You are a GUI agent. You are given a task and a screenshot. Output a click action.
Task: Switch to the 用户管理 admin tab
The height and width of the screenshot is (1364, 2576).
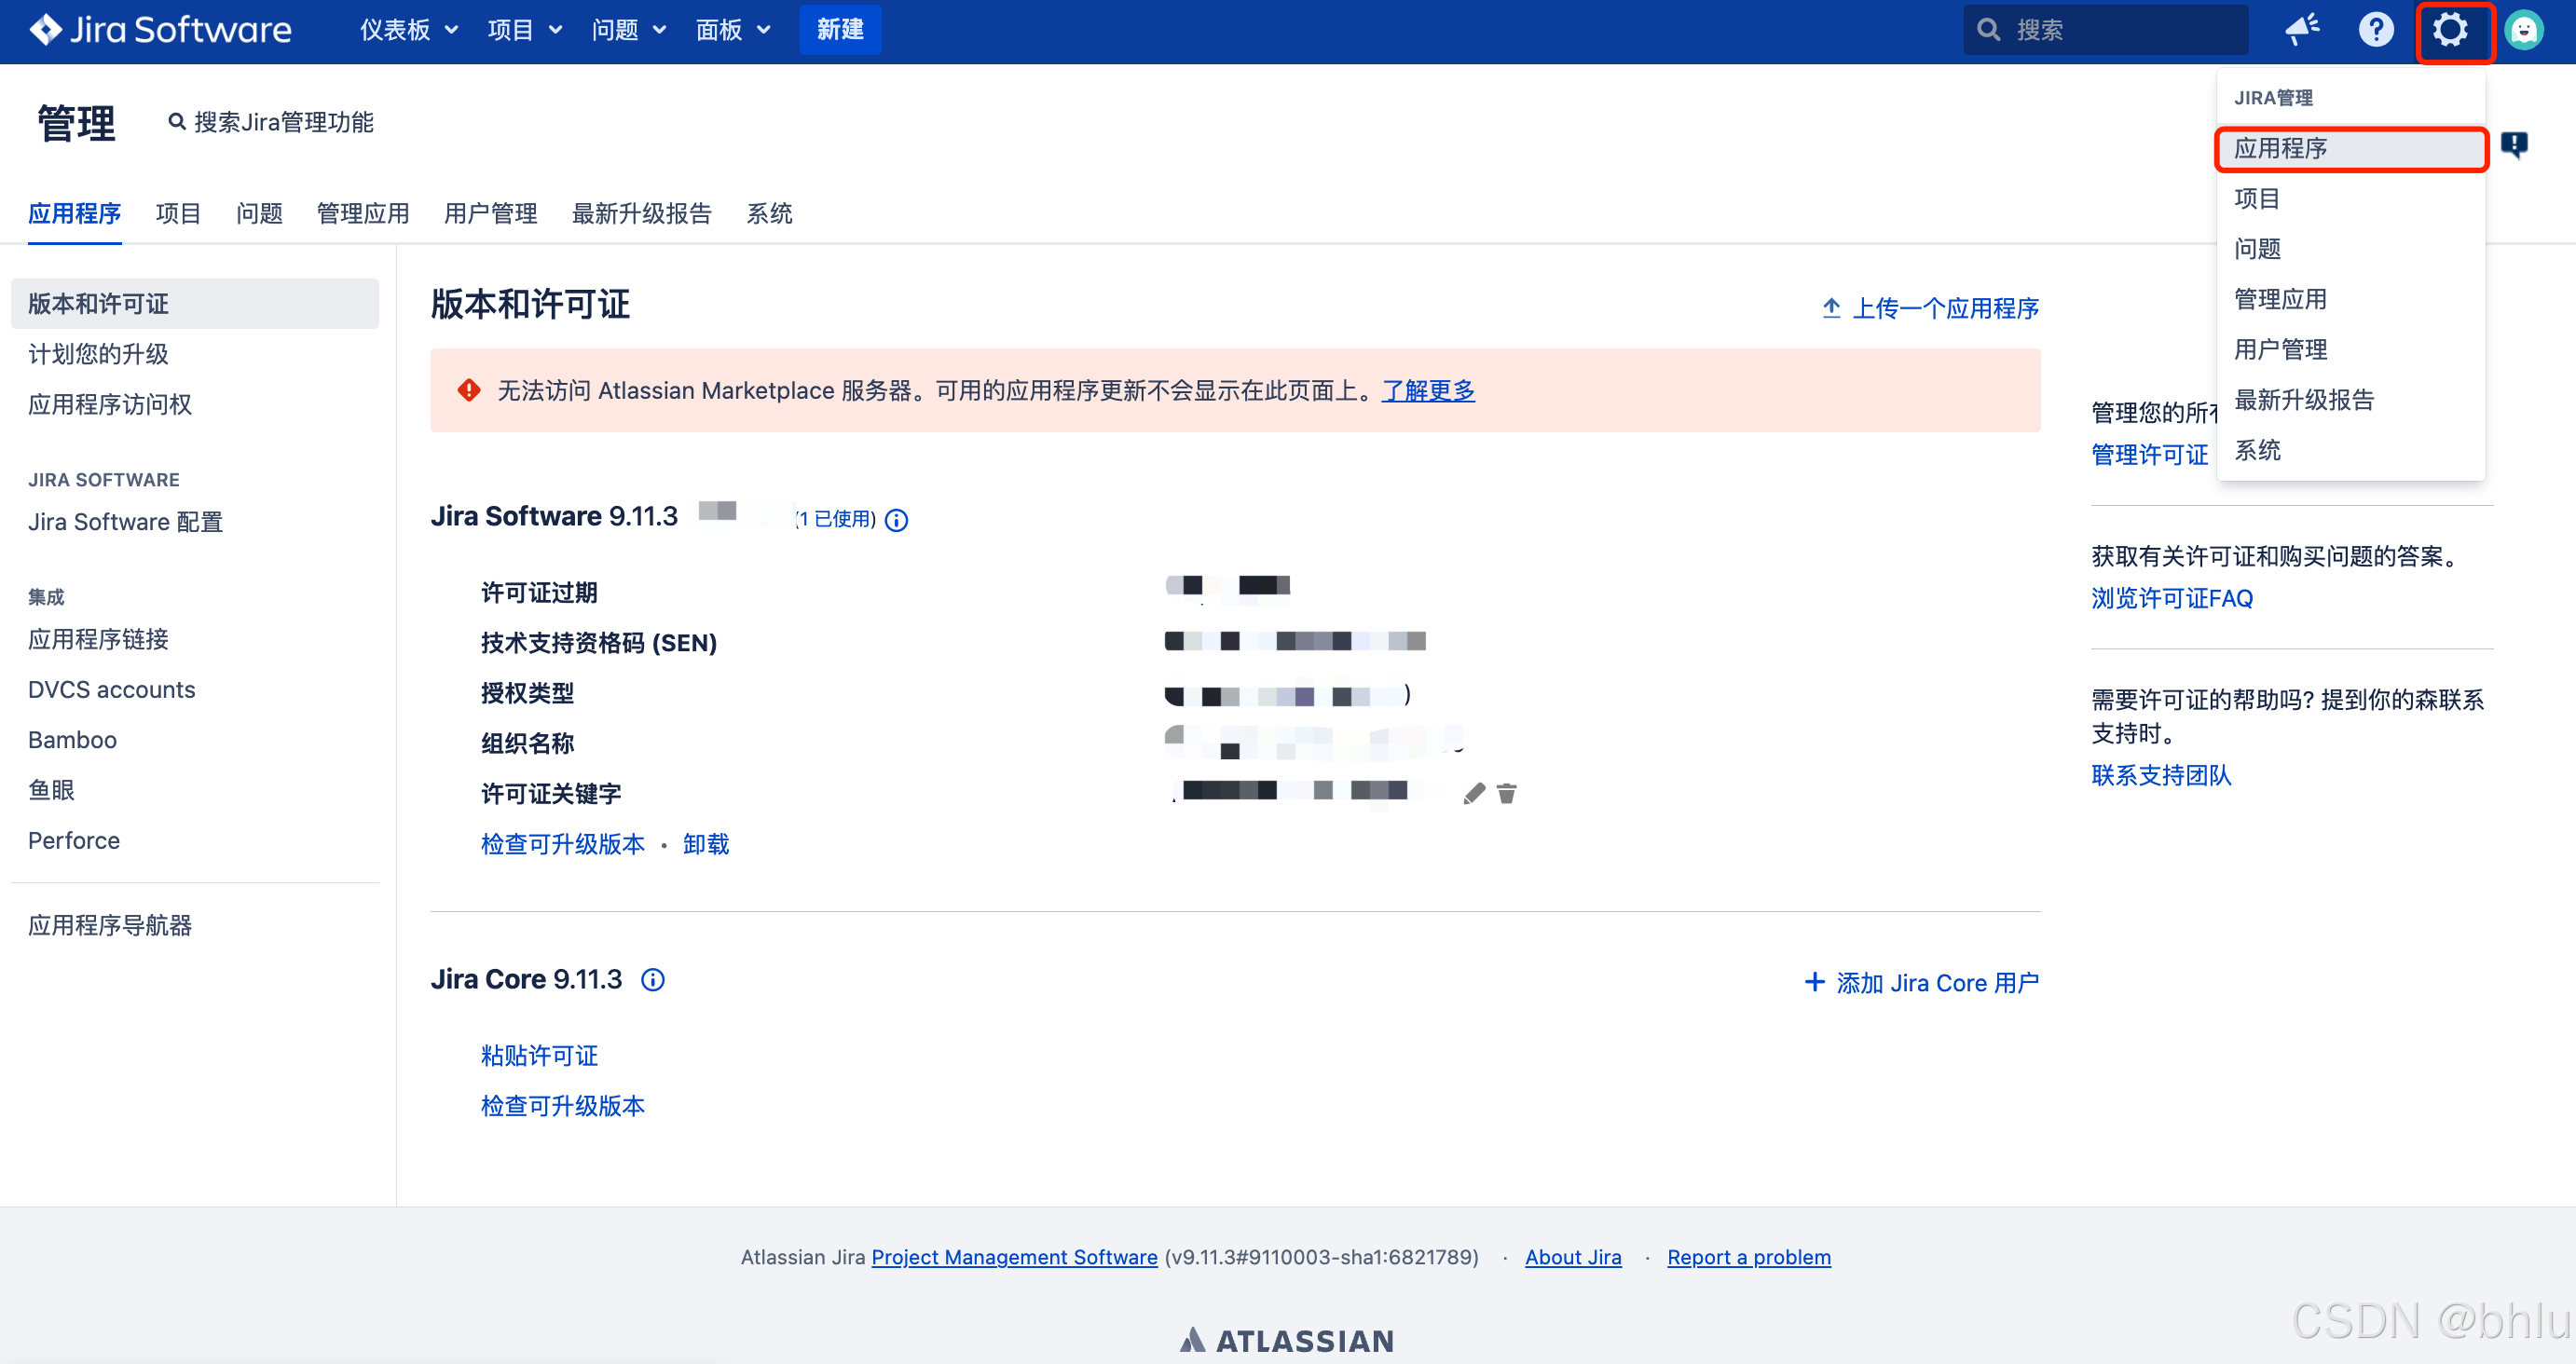pyautogui.click(x=491, y=214)
